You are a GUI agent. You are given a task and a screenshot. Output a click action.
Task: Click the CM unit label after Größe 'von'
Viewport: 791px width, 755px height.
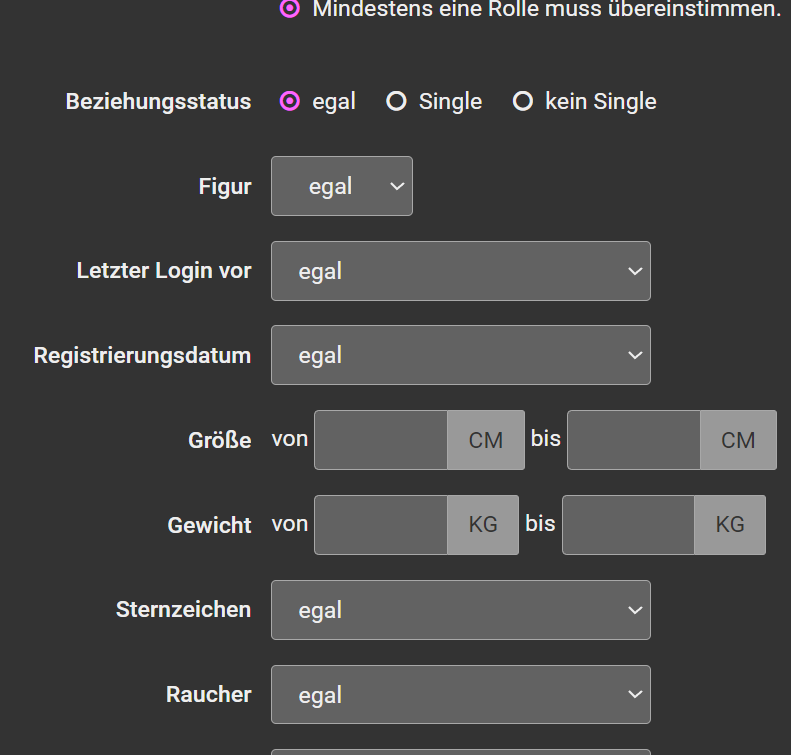coord(486,440)
